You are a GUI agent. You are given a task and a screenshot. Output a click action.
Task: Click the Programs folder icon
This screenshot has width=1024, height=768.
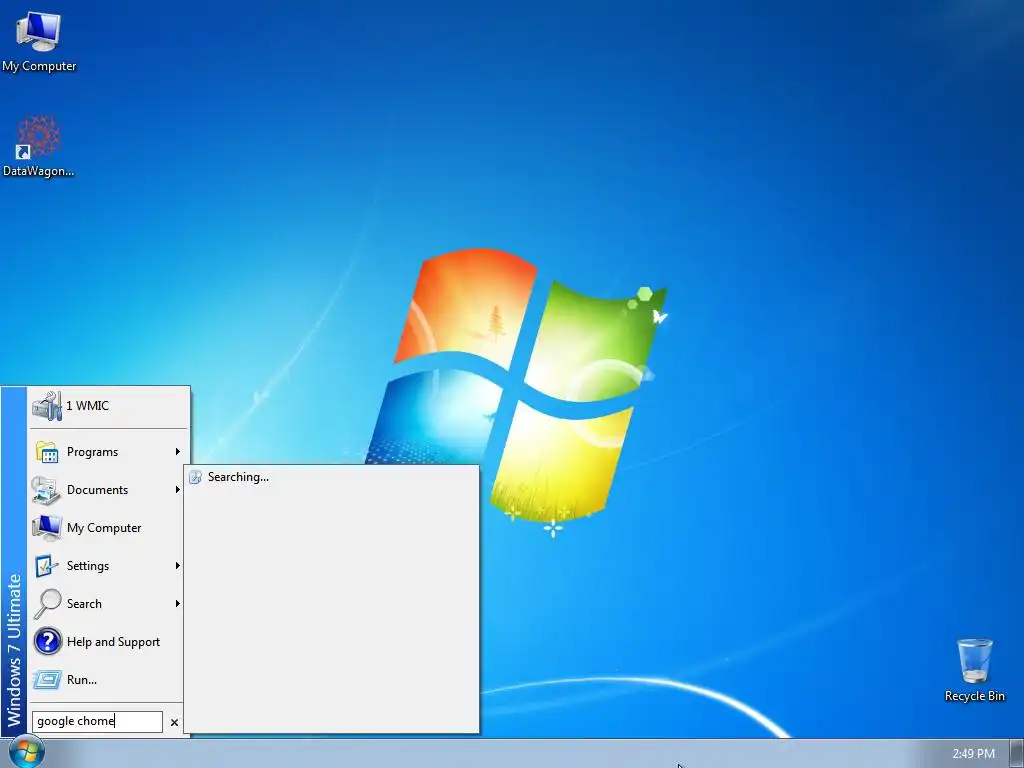[x=47, y=452]
